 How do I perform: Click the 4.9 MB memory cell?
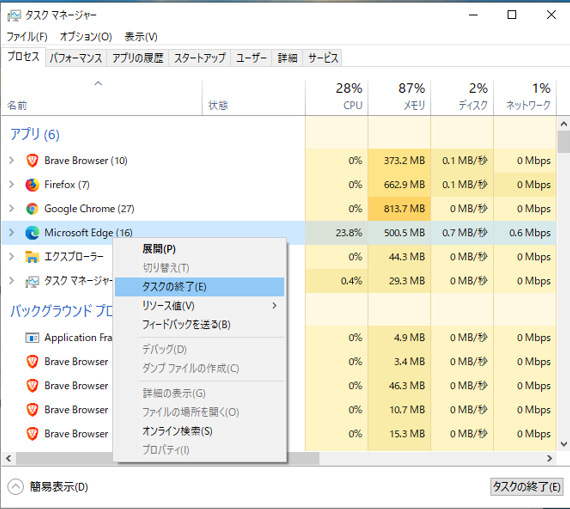pos(400,338)
